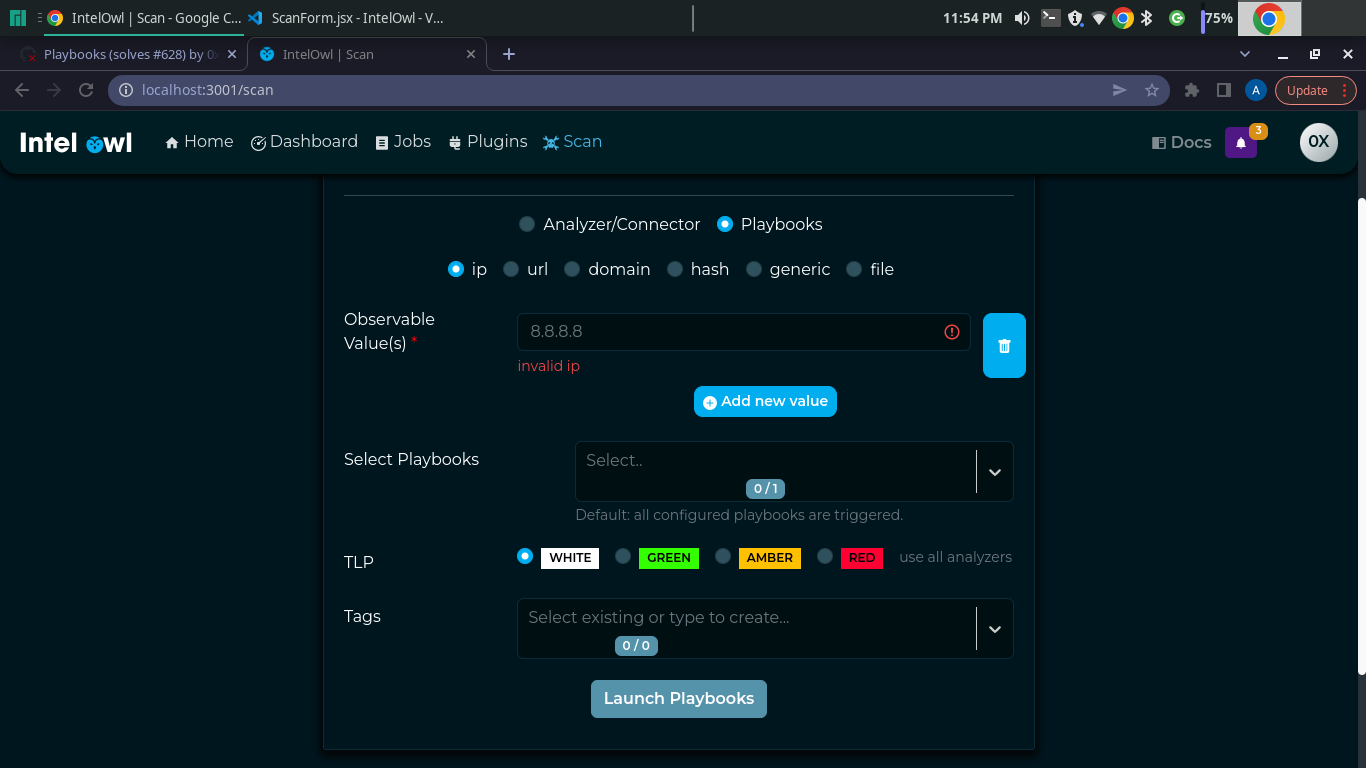The height and width of the screenshot is (768, 1366).
Task: Open the Bluetooth tray icon
Action: pyautogui.click(x=1147, y=18)
